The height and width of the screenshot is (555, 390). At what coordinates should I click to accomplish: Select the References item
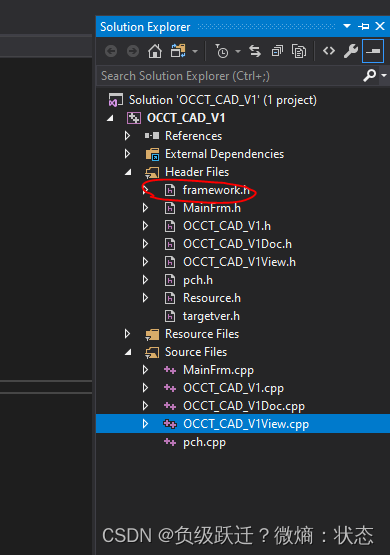[x=194, y=136]
